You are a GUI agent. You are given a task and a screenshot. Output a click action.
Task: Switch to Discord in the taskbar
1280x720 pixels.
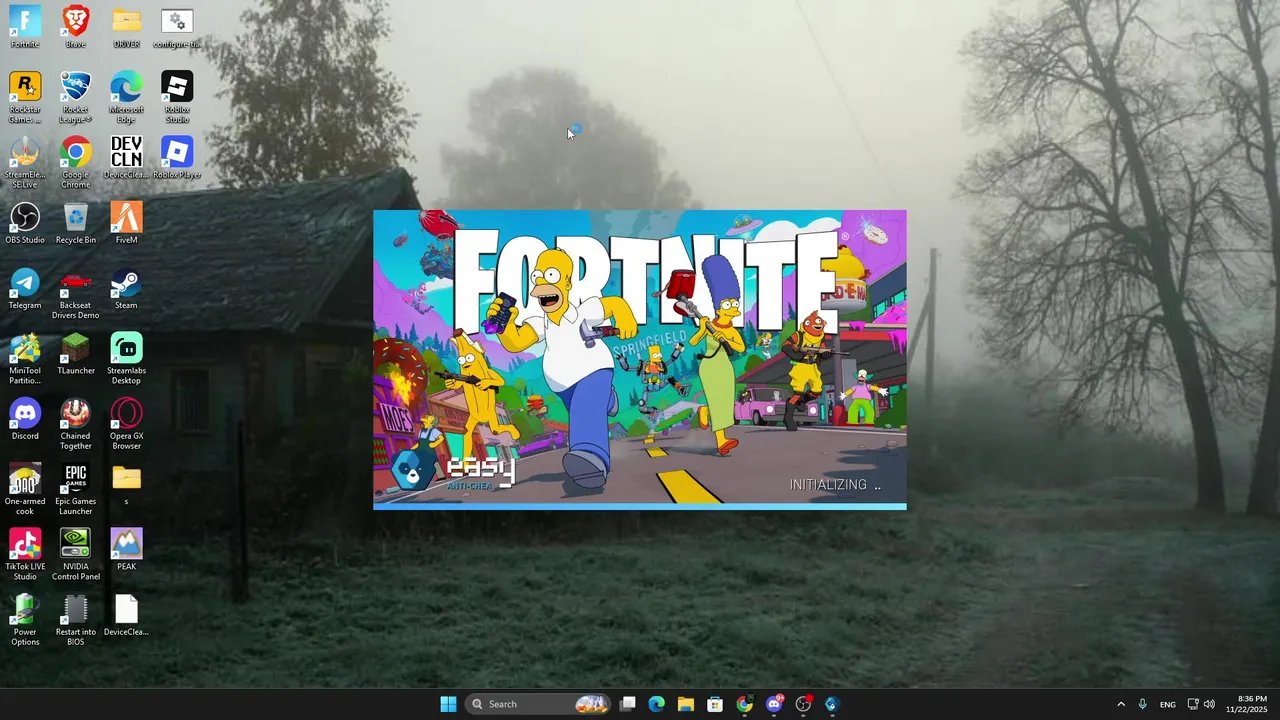coord(774,704)
